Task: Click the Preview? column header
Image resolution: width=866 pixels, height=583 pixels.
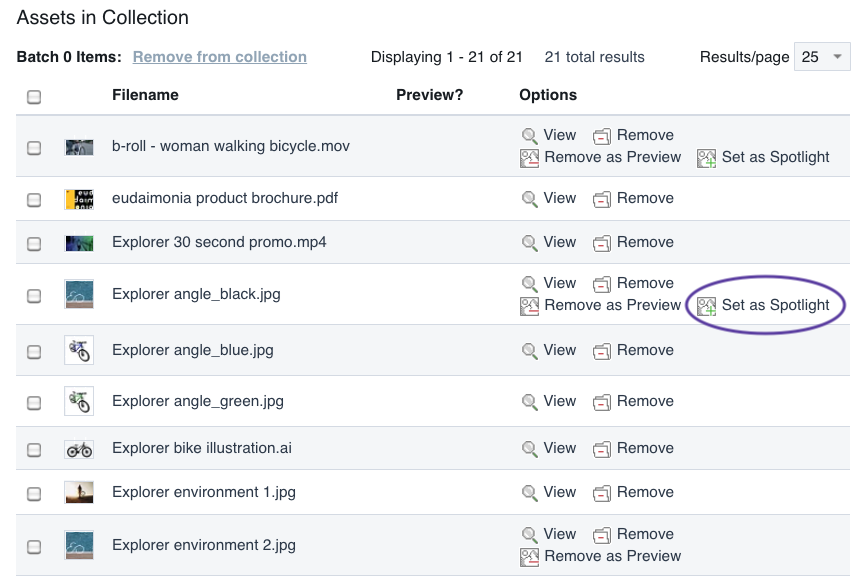Action: [x=430, y=95]
